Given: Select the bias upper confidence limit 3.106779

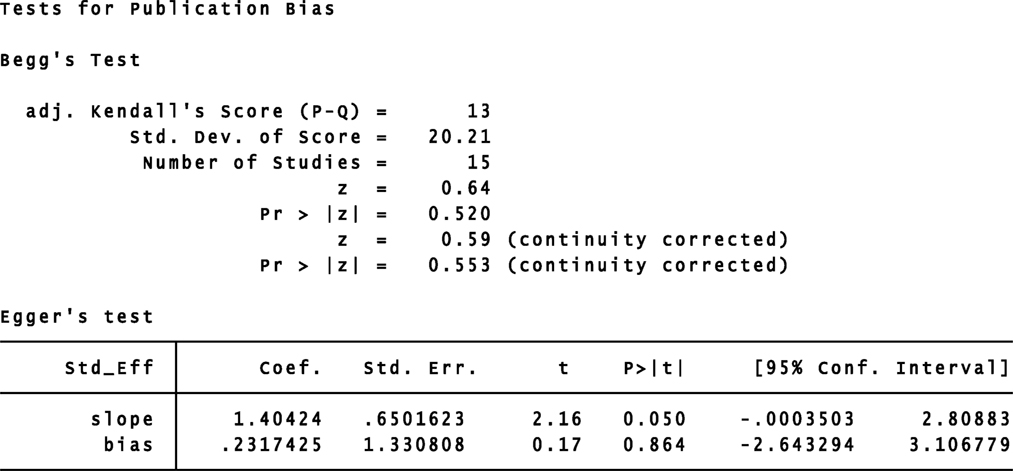Looking at the screenshot, I should tap(958, 445).
